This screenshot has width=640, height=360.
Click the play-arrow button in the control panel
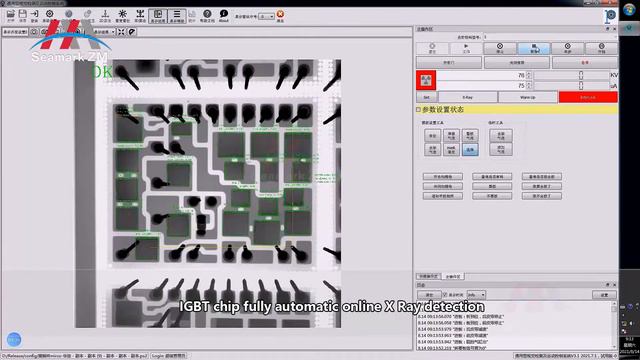466,49
